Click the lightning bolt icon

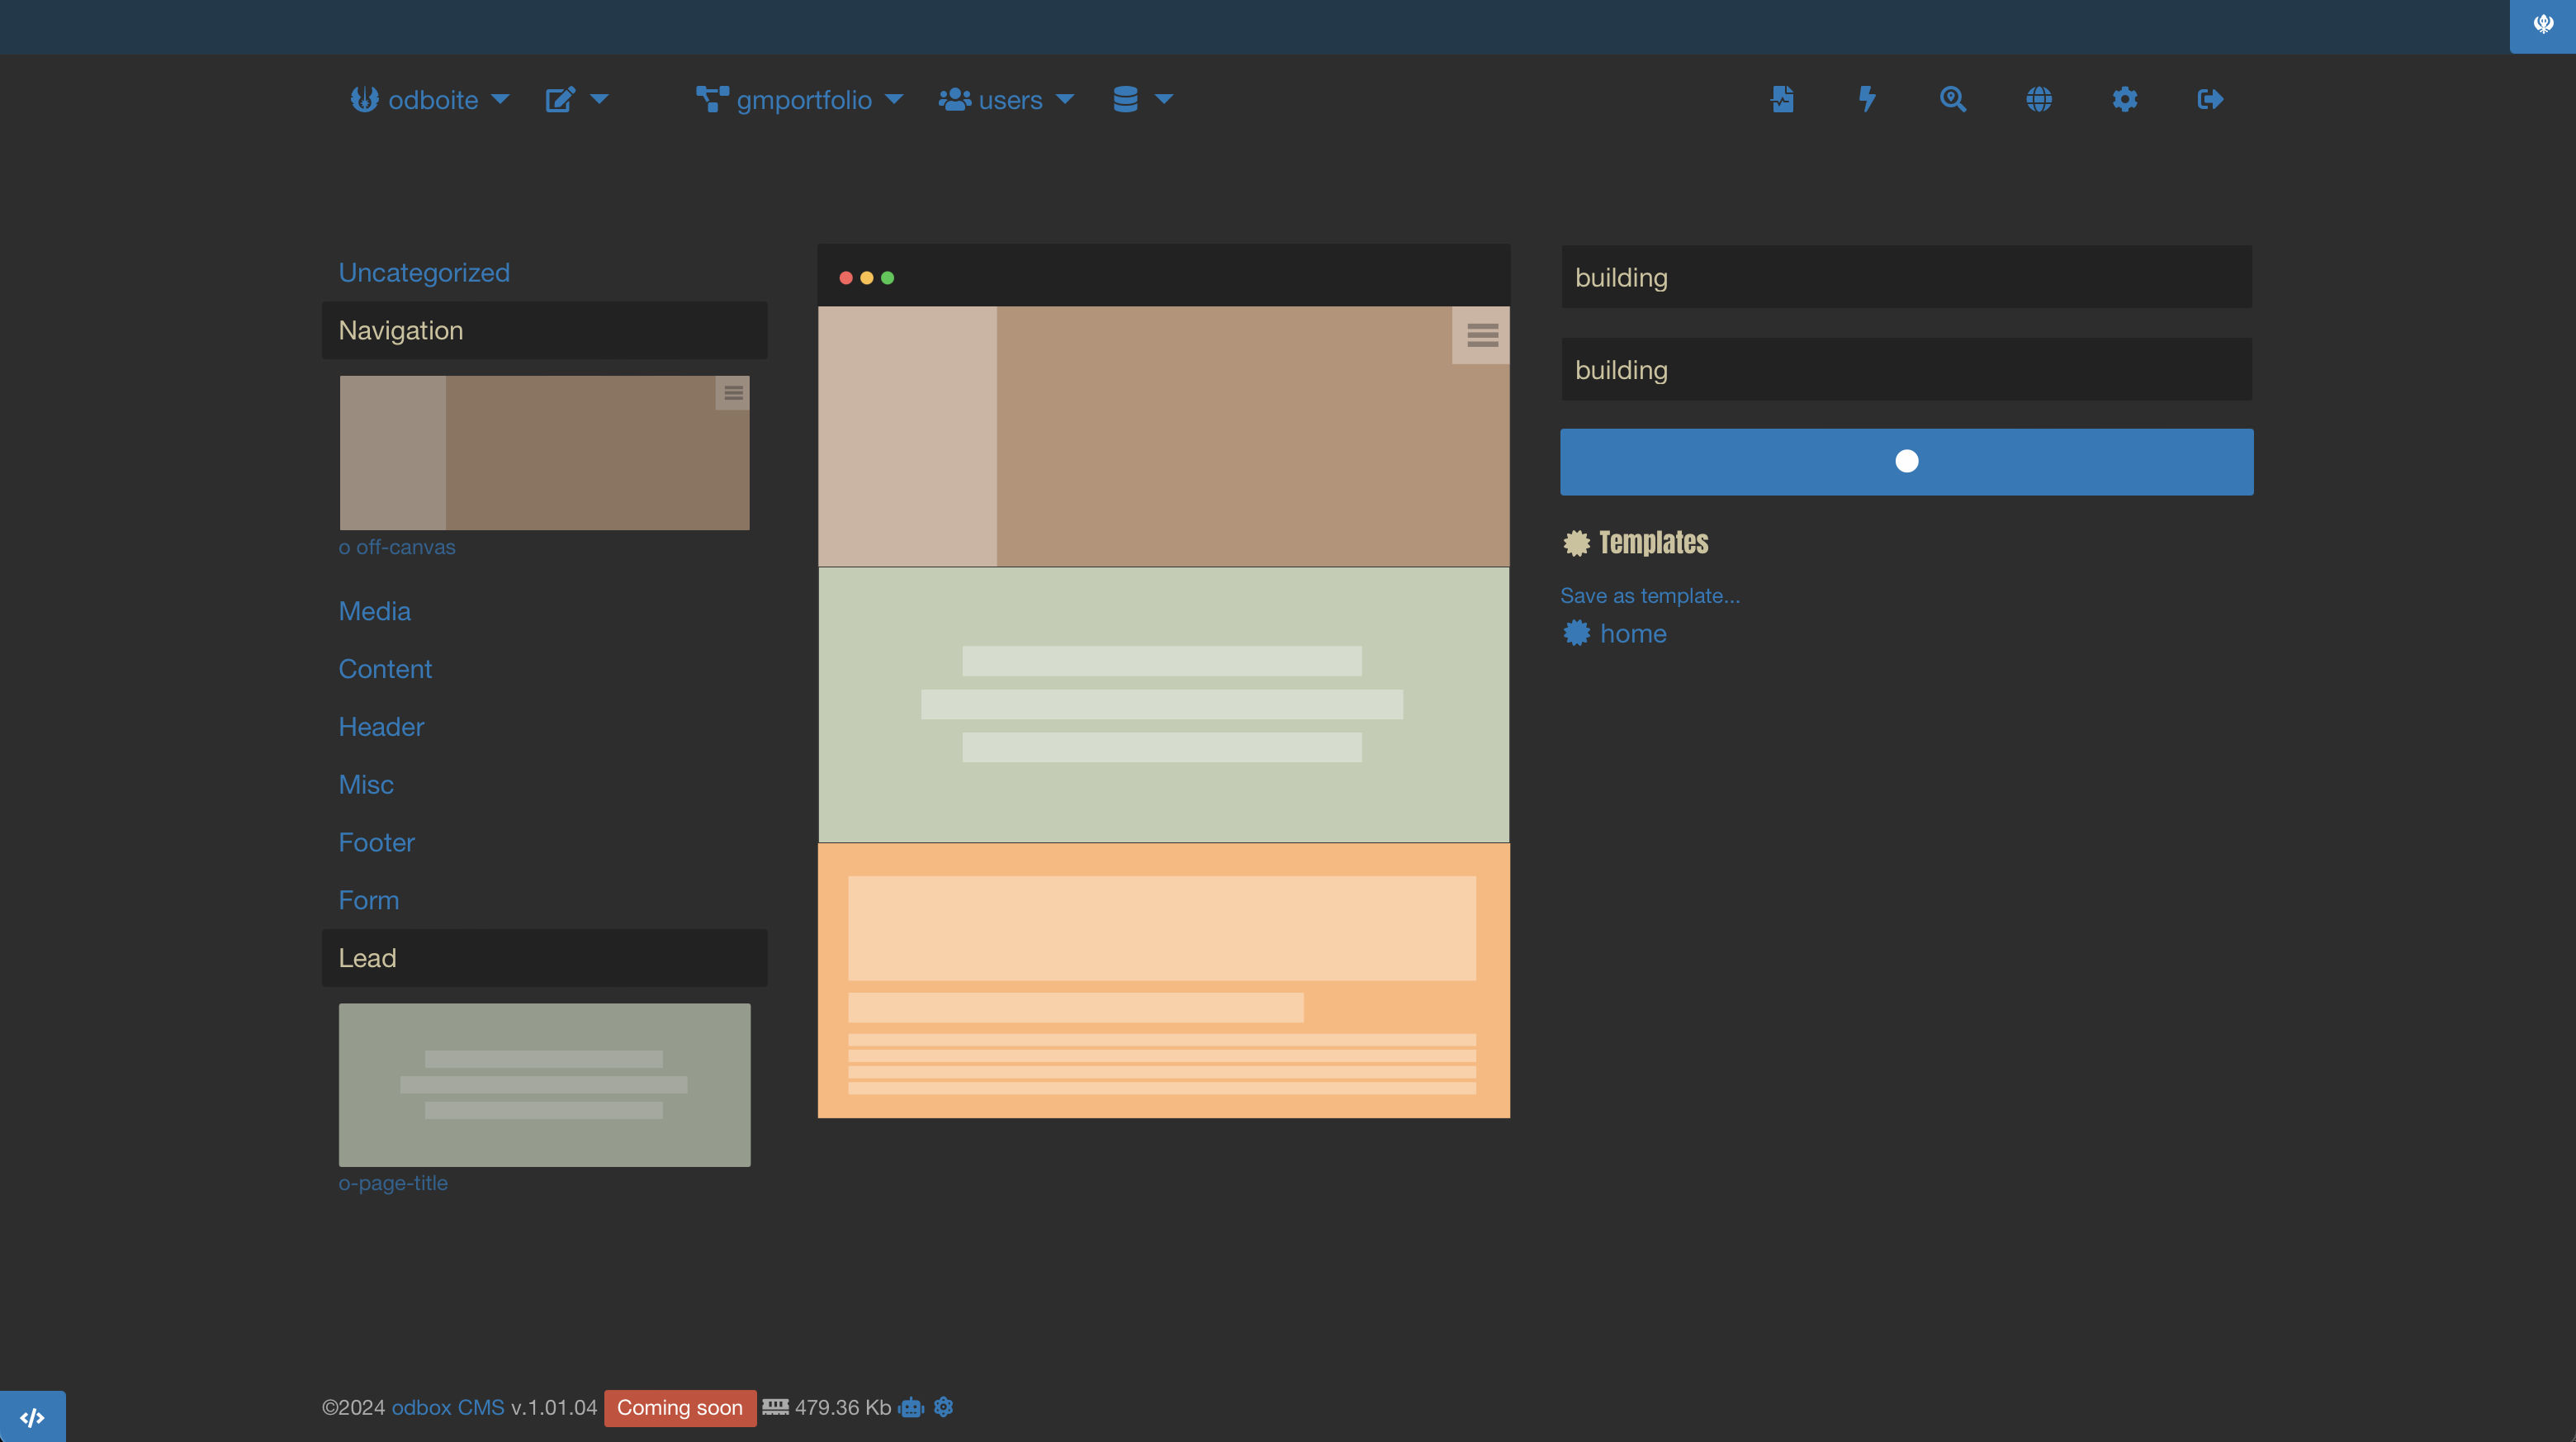coord(1867,99)
